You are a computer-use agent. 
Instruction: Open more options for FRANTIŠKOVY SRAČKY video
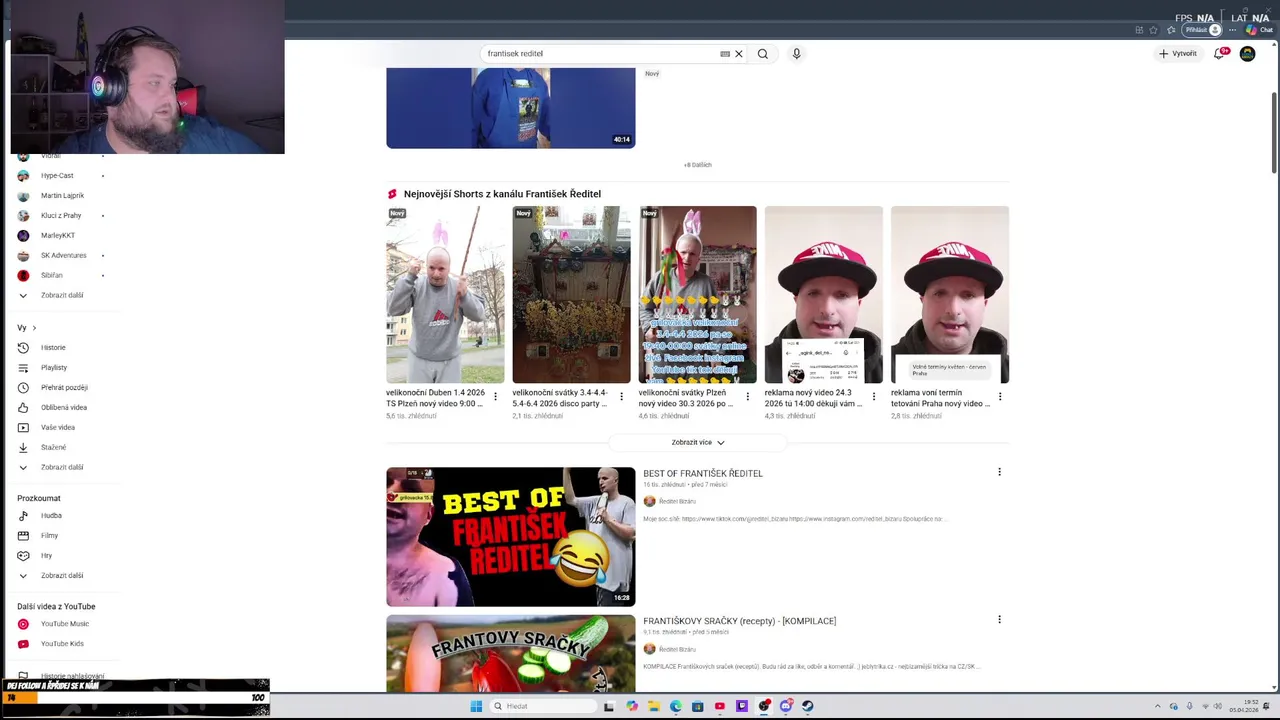point(999,620)
